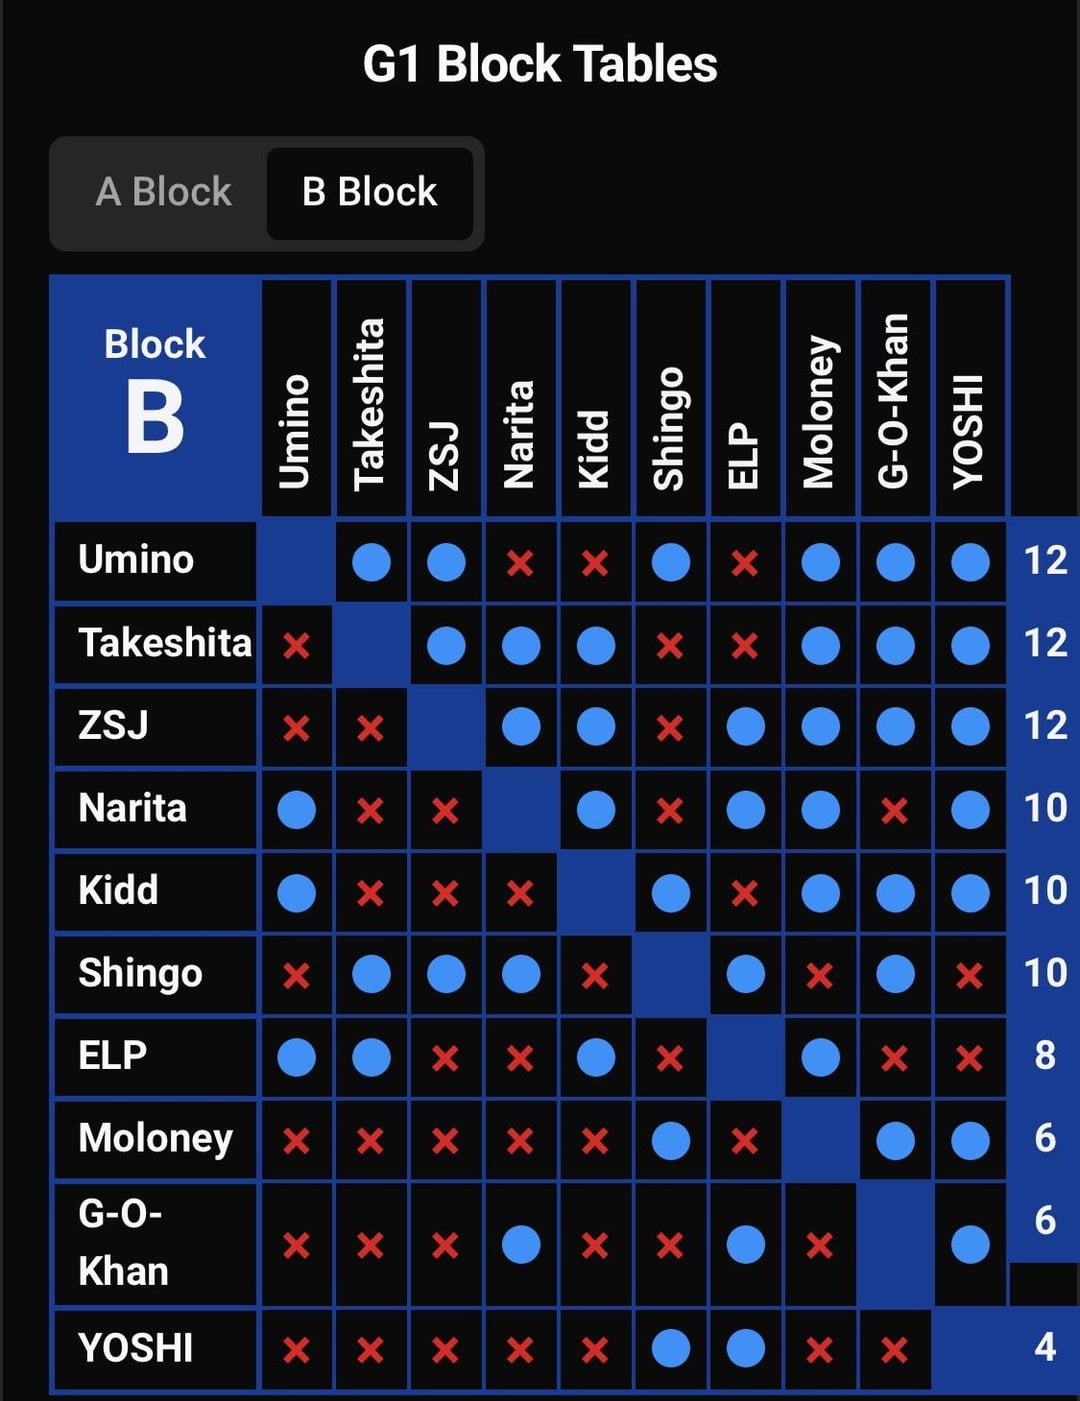Click YOSHI's 4 points total

[1045, 1348]
